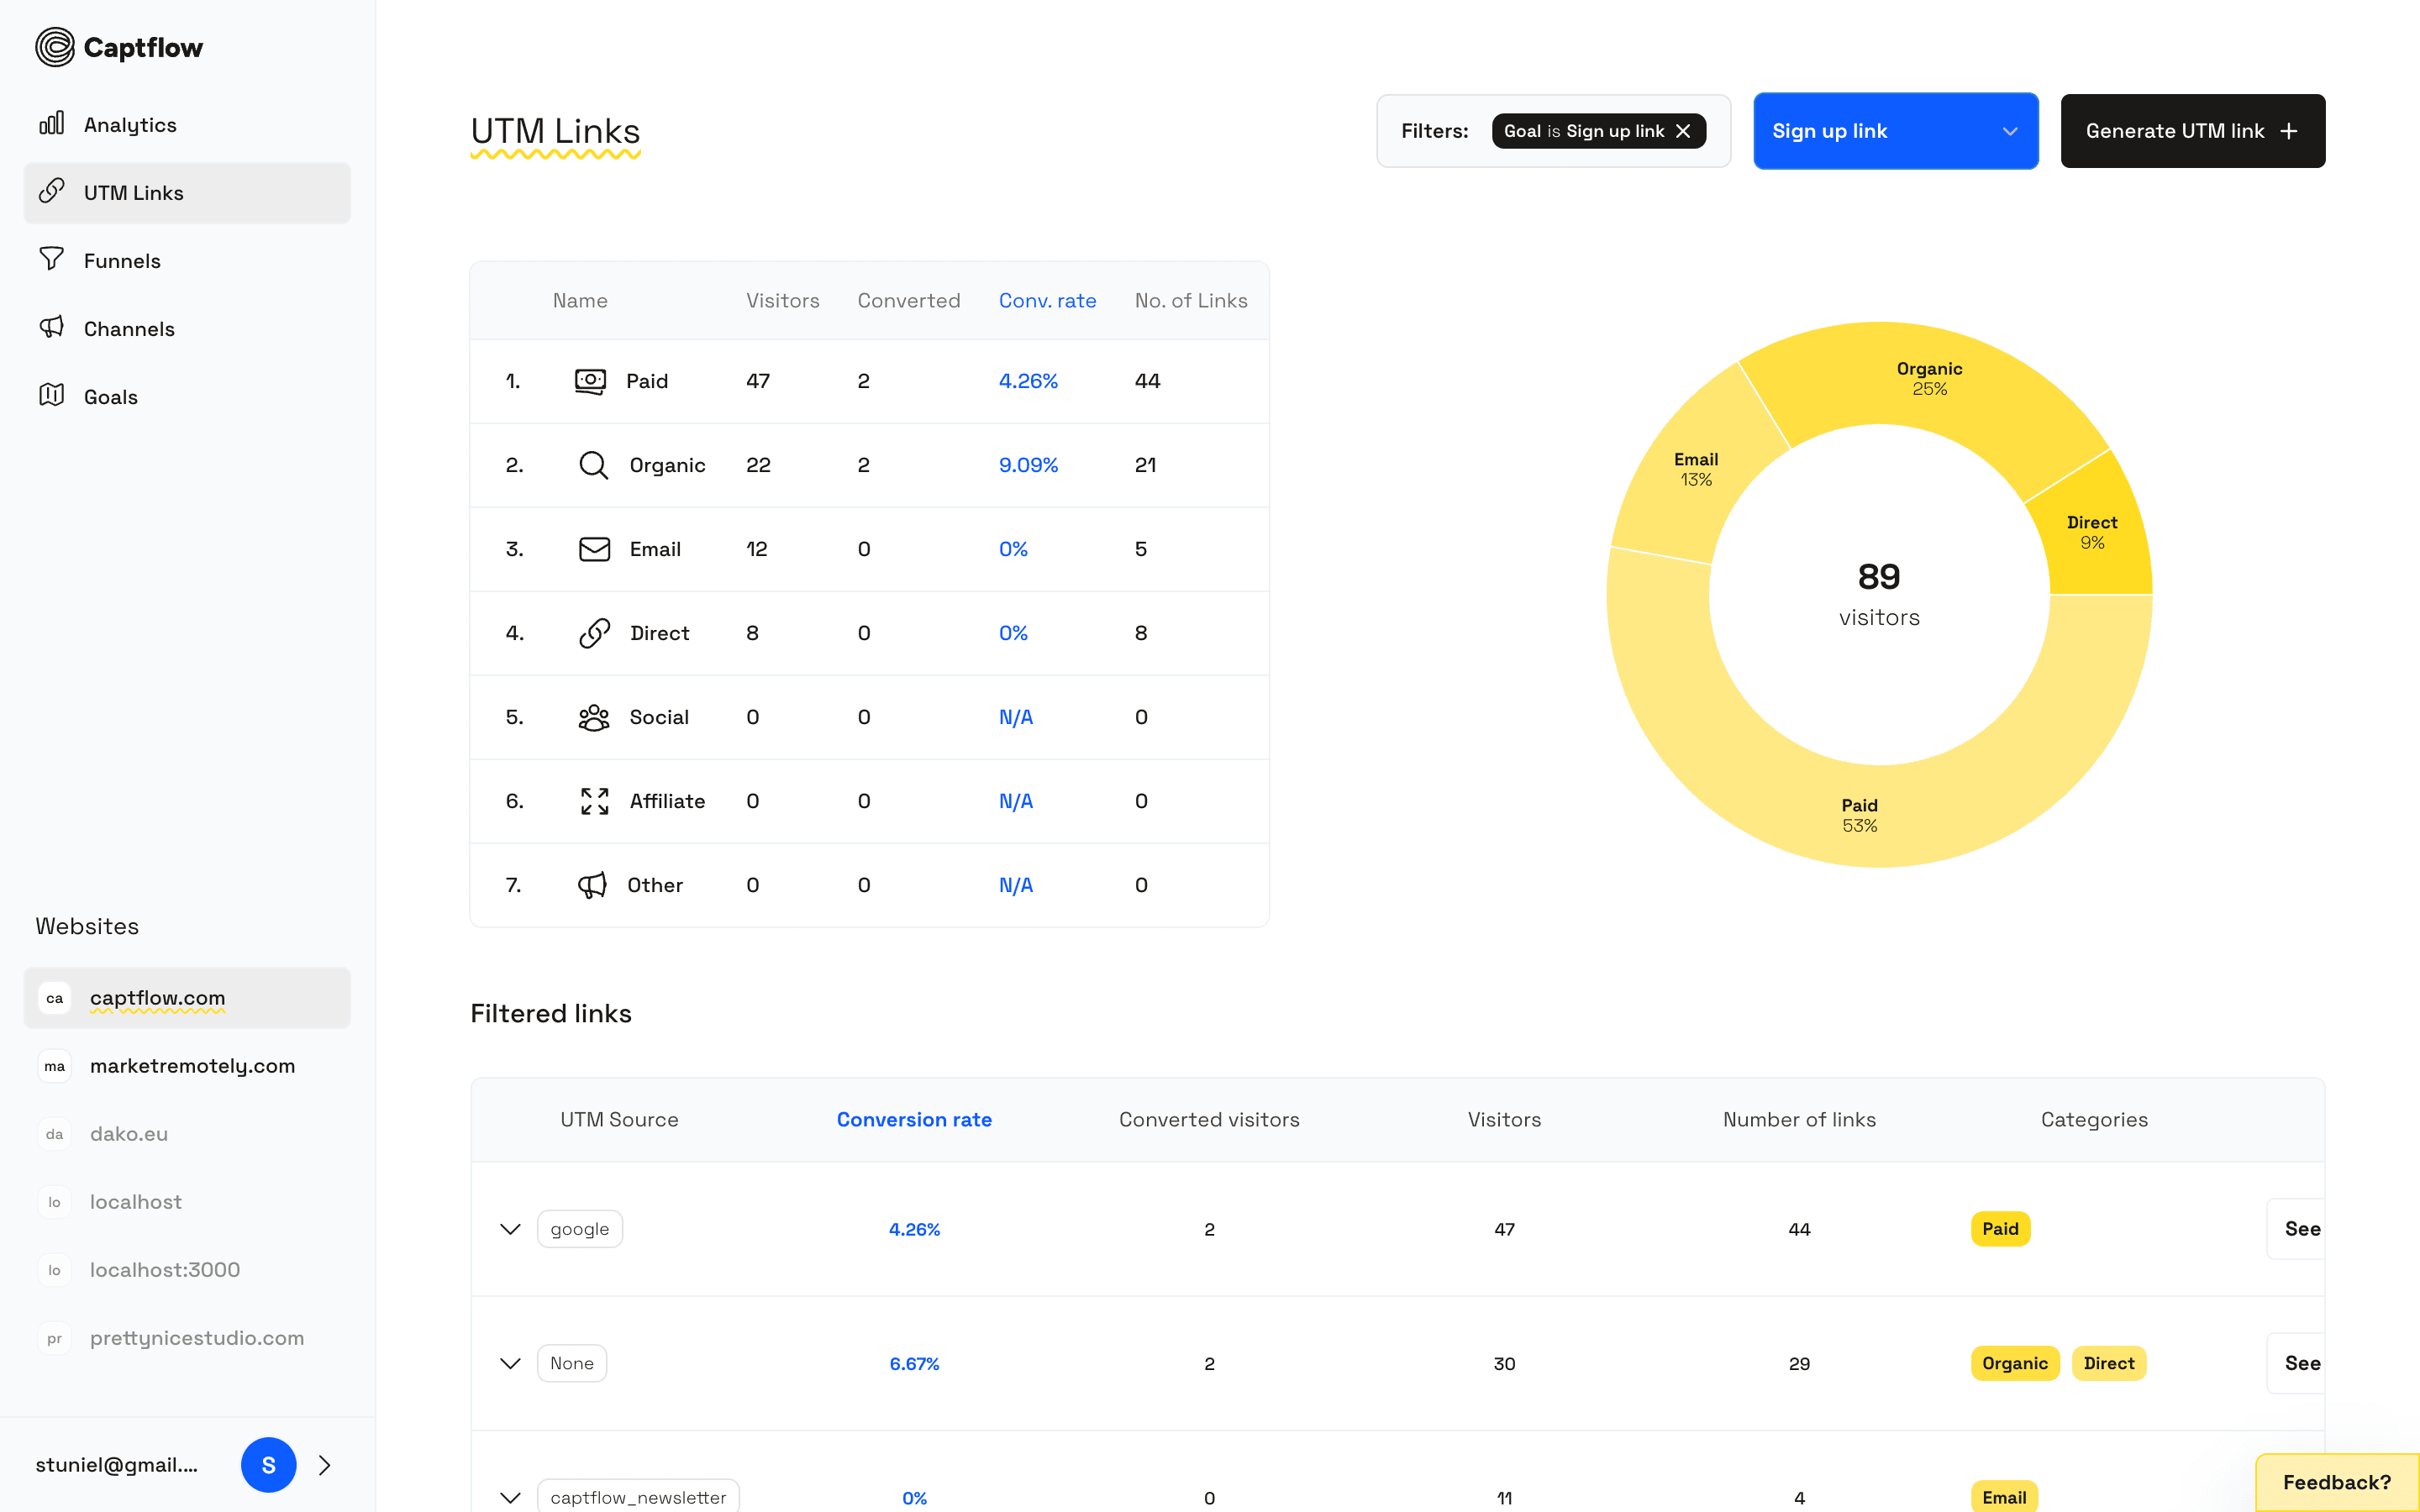Click the Channels megaphone icon
The image size is (2420, 1512).
(x=52, y=327)
